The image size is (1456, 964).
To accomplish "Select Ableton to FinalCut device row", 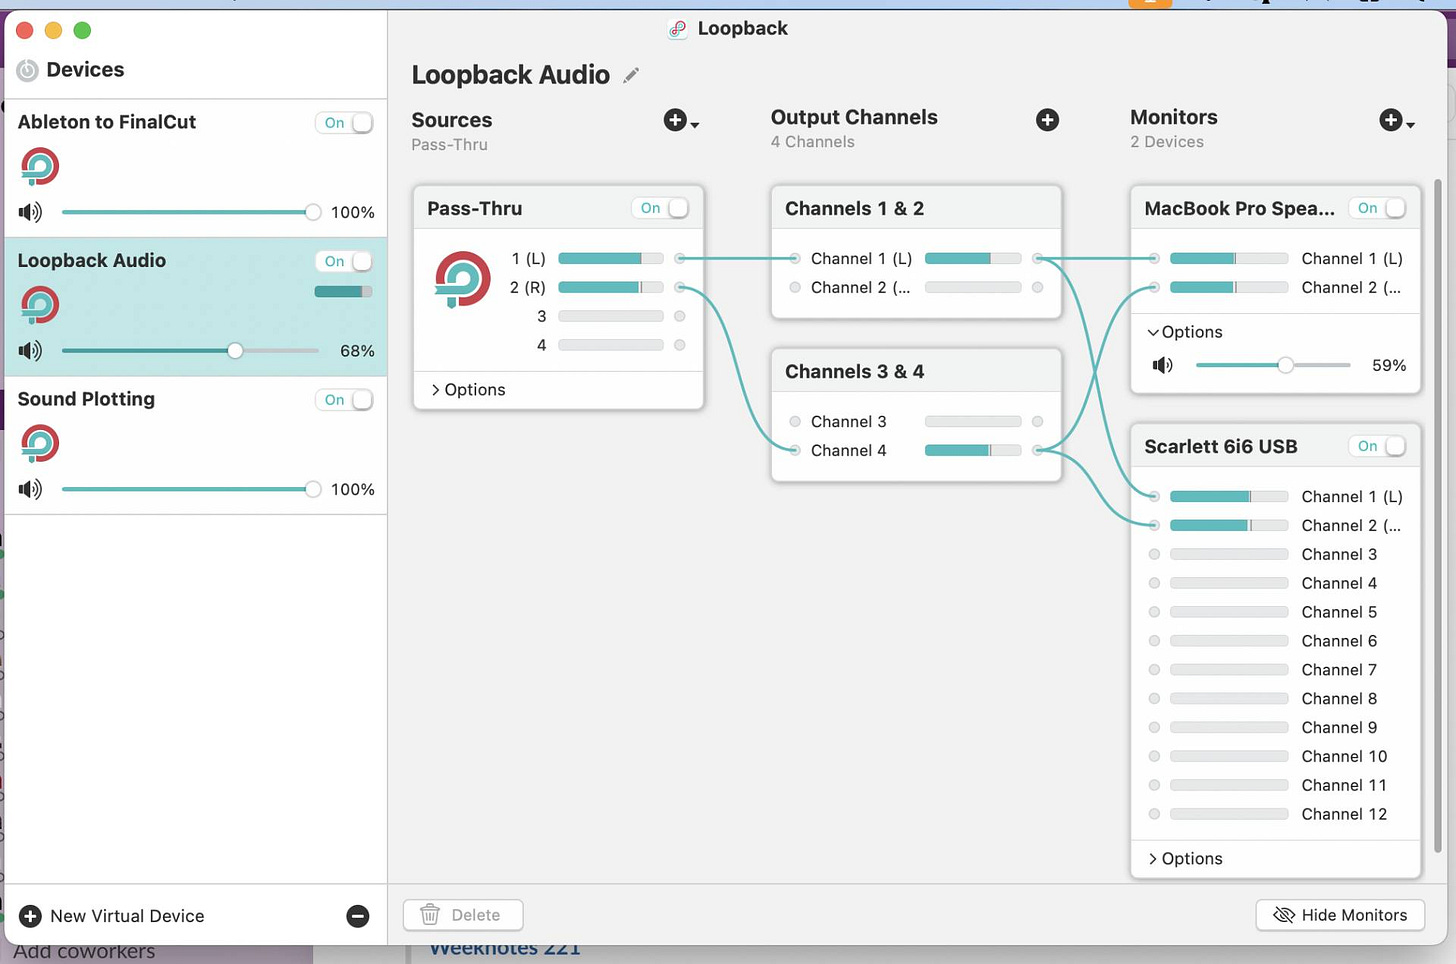I will click(196, 168).
